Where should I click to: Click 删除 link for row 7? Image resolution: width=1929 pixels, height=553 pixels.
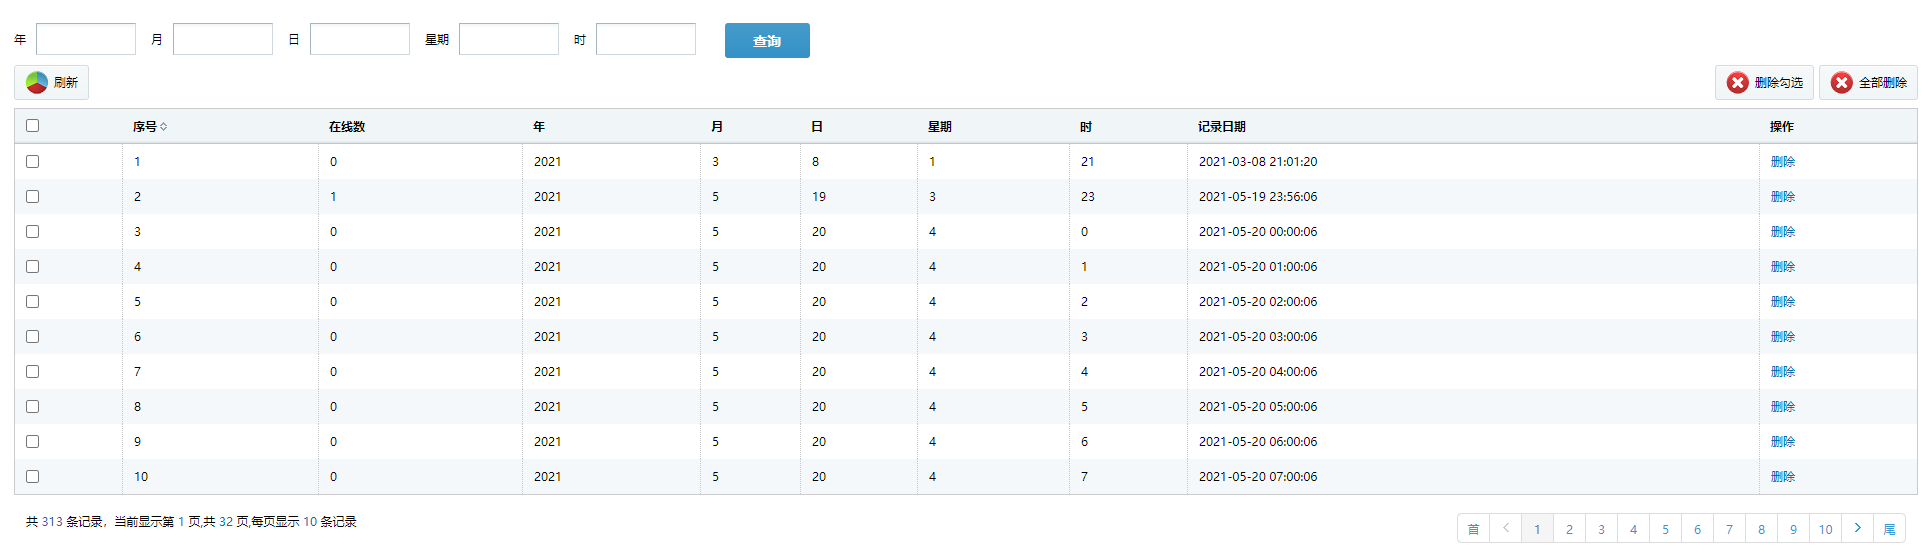(1783, 371)
